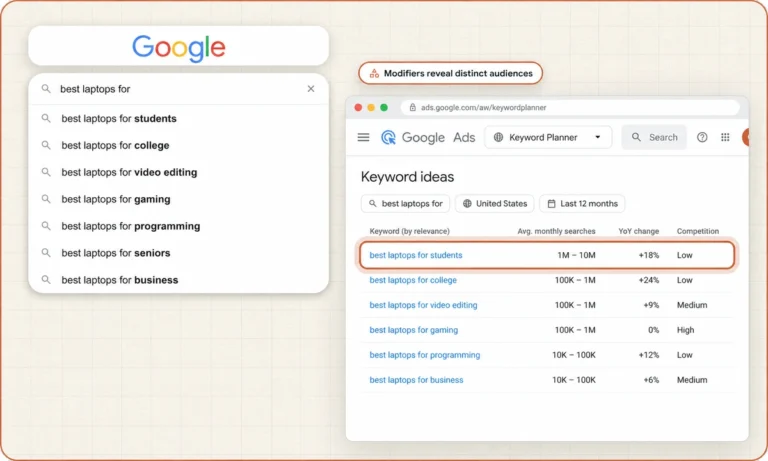Click the search icon beside 'best laptops for'
This screenshot has width=768, height=461.
(46, 89)
